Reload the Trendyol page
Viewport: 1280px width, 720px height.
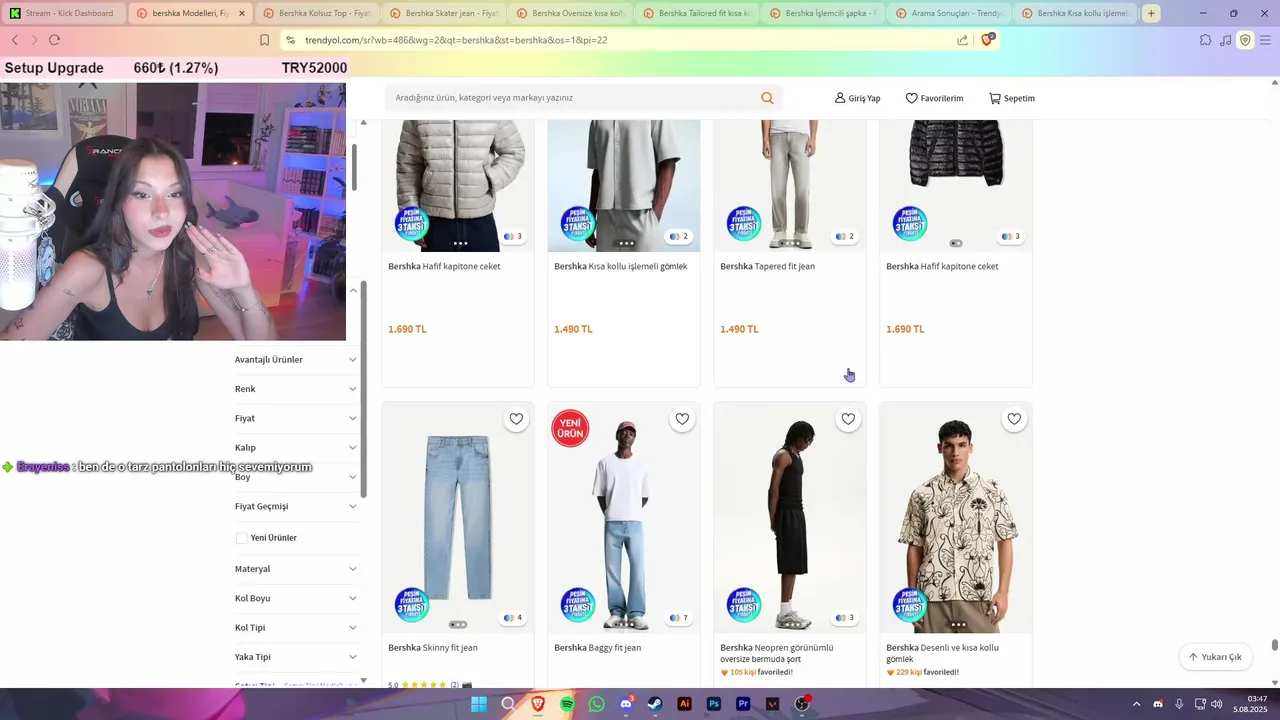[x=54, y=40]
